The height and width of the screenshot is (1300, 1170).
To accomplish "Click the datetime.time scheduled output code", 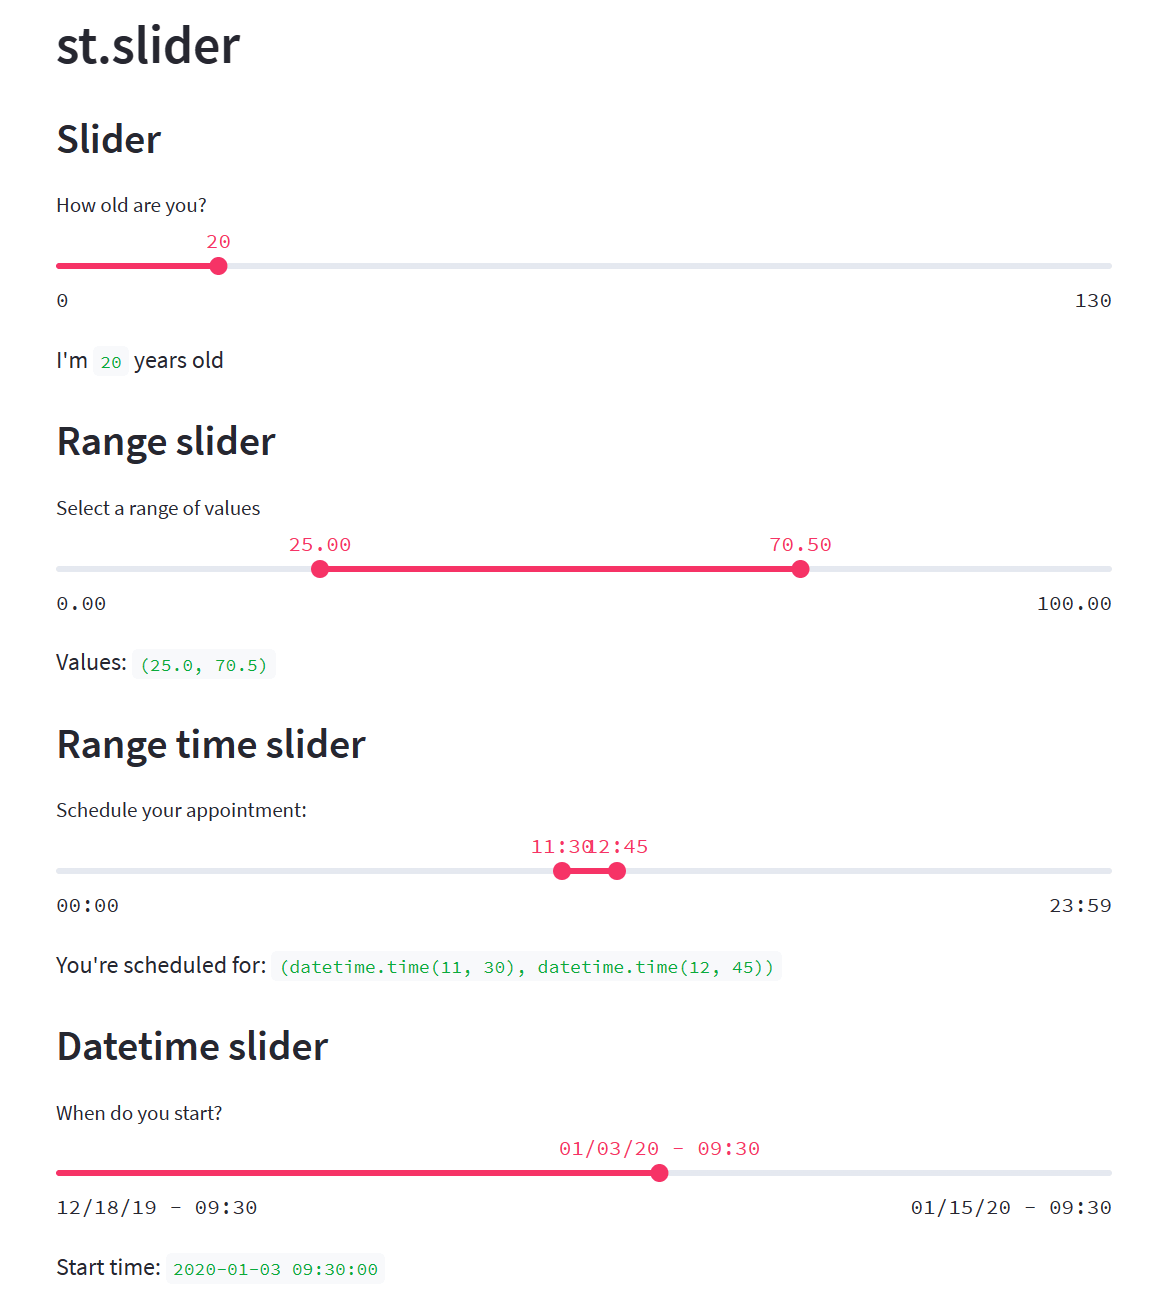I will click(x=526, y=967).
